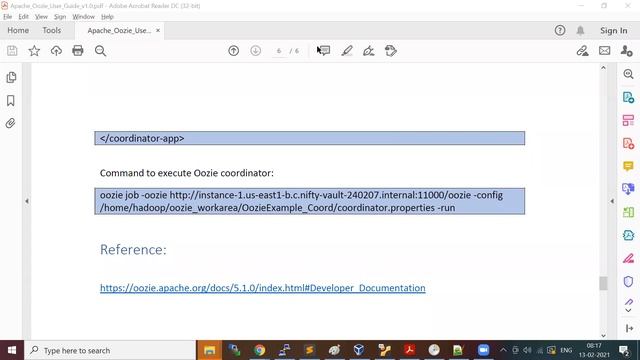Open the Protect shield tool in right pane
Image resolution: width=640 pixels, height=360 pixels.
(x=628, y=281)
